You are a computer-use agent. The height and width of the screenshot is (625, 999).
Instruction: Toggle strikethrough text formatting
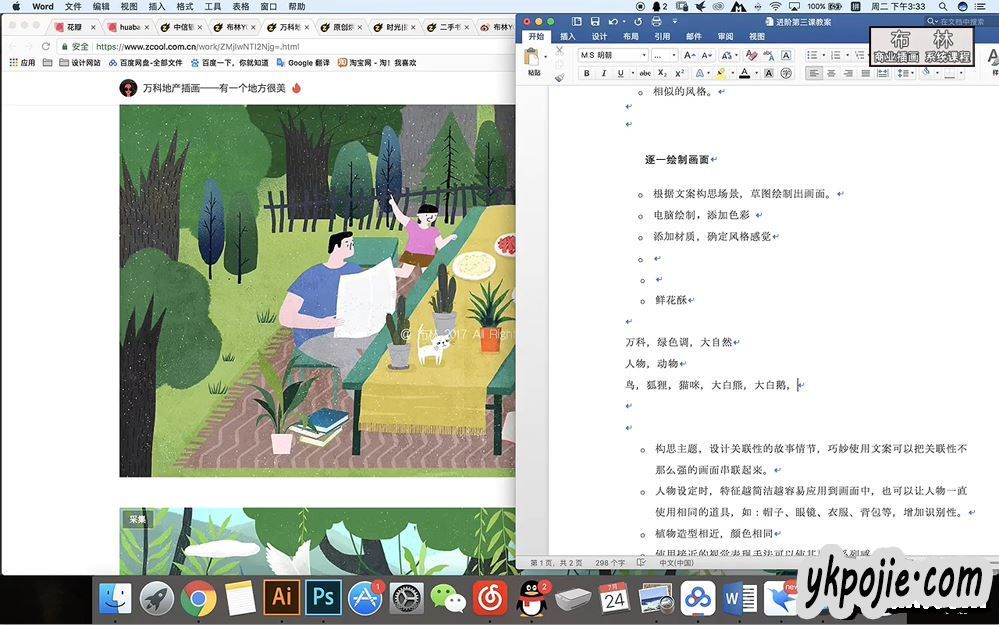tap(647, 73)
